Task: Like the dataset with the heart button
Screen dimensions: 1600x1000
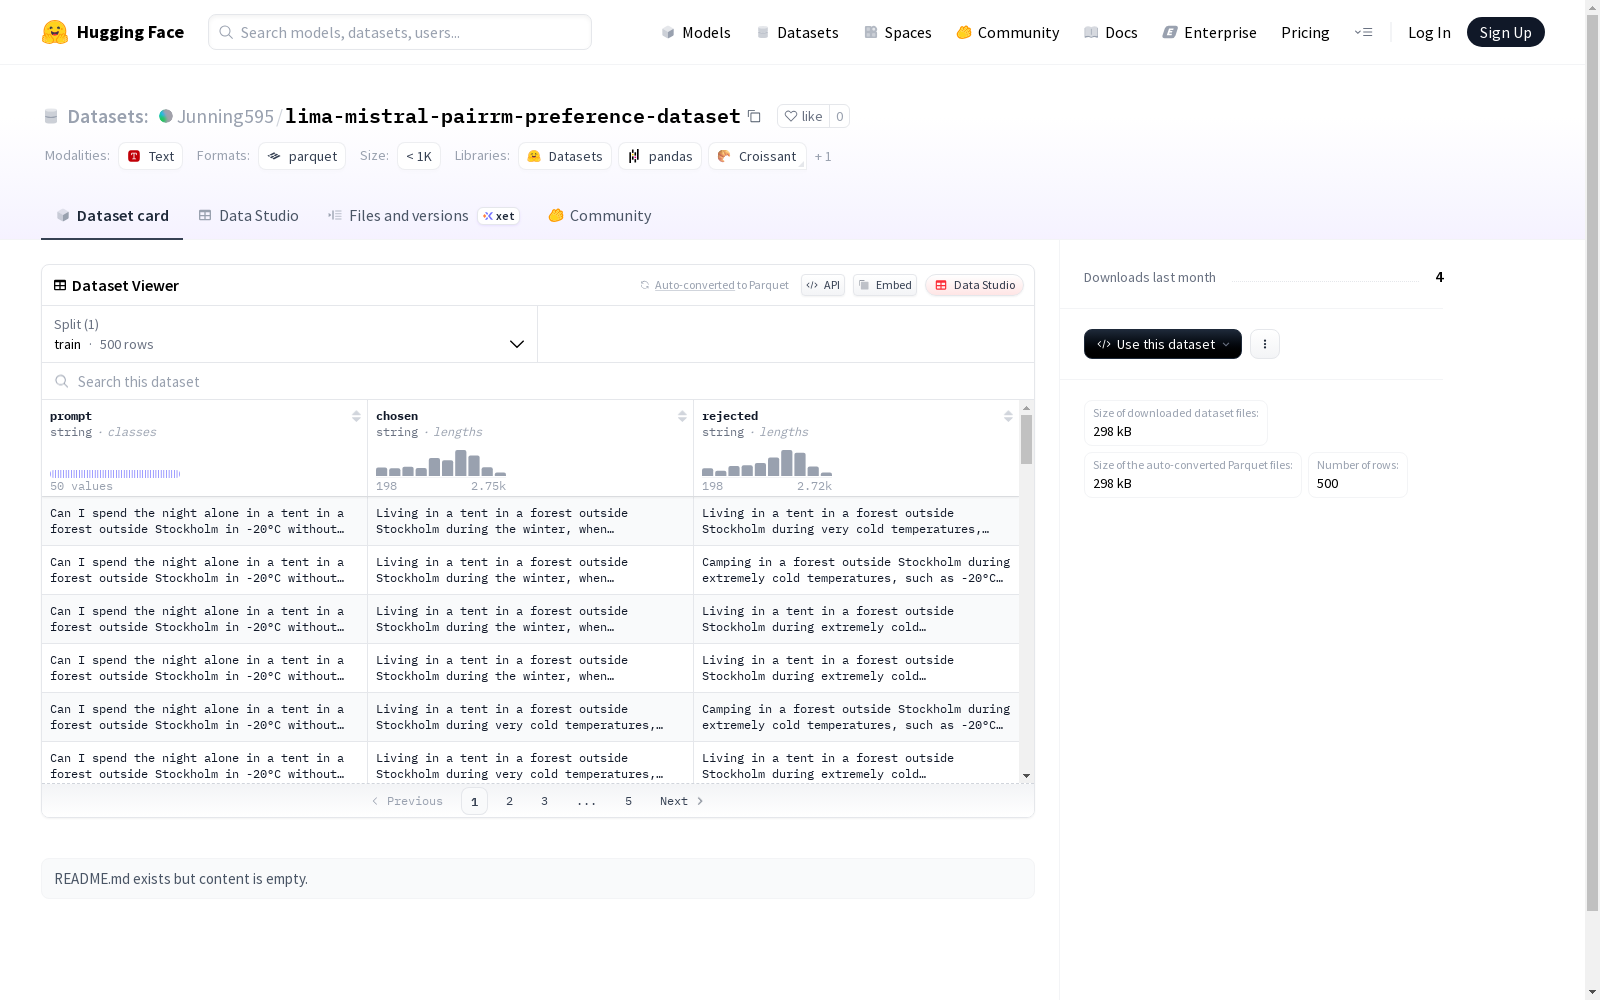Action: point(803,116)
